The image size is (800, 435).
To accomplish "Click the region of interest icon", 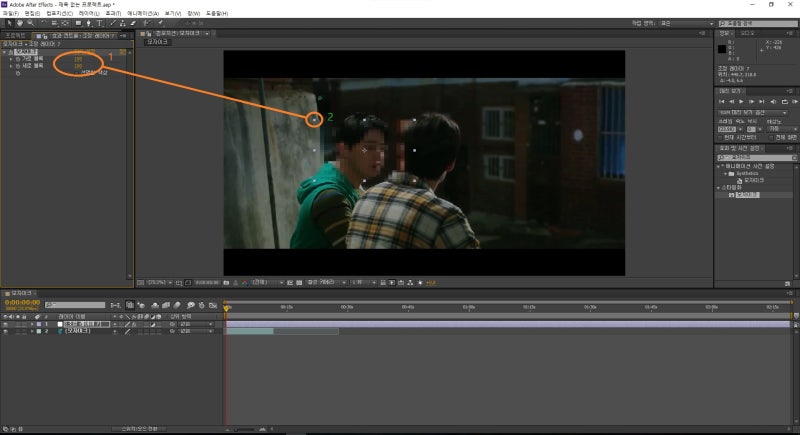I will click(289, 283).
